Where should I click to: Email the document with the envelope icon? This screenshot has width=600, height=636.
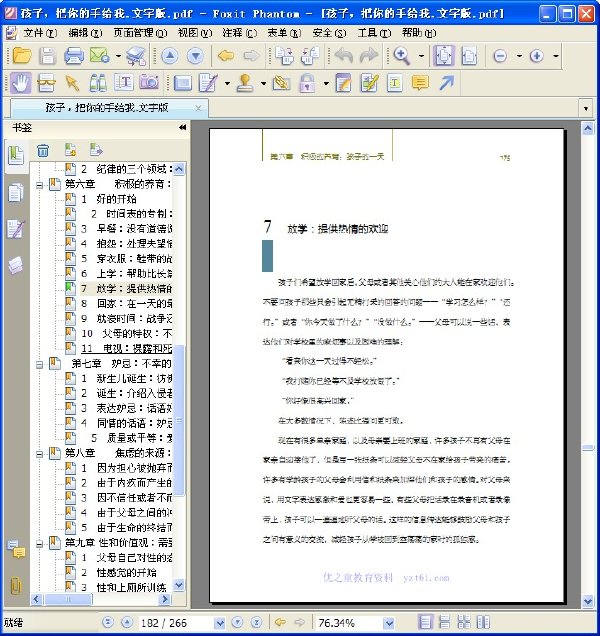[99, 56]
